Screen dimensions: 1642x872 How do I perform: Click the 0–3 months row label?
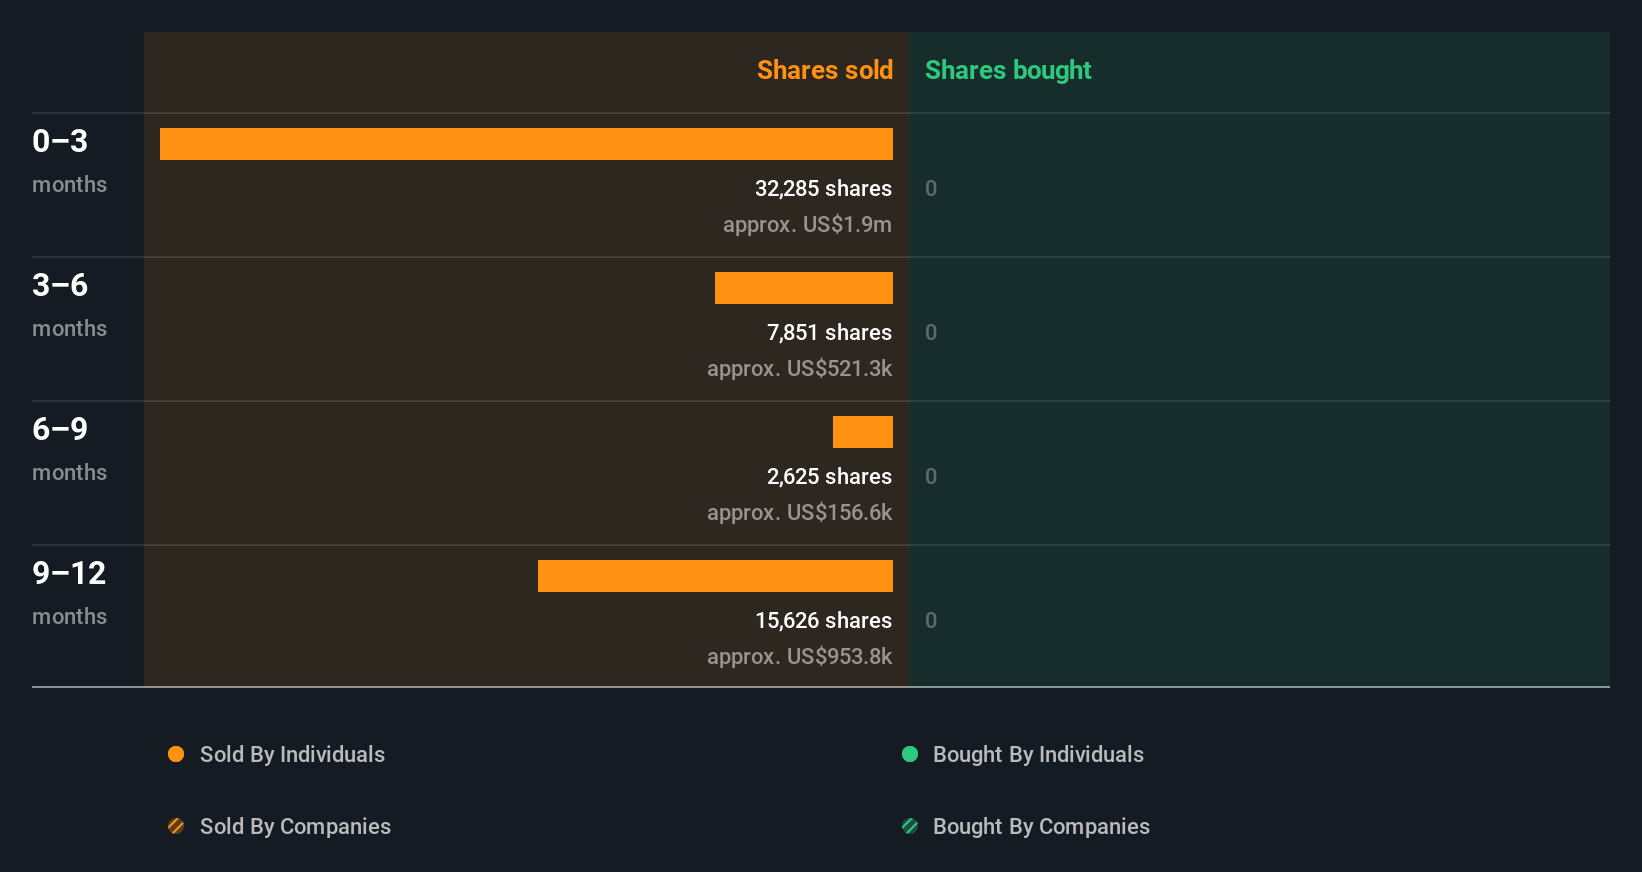[x=69, y=161]
